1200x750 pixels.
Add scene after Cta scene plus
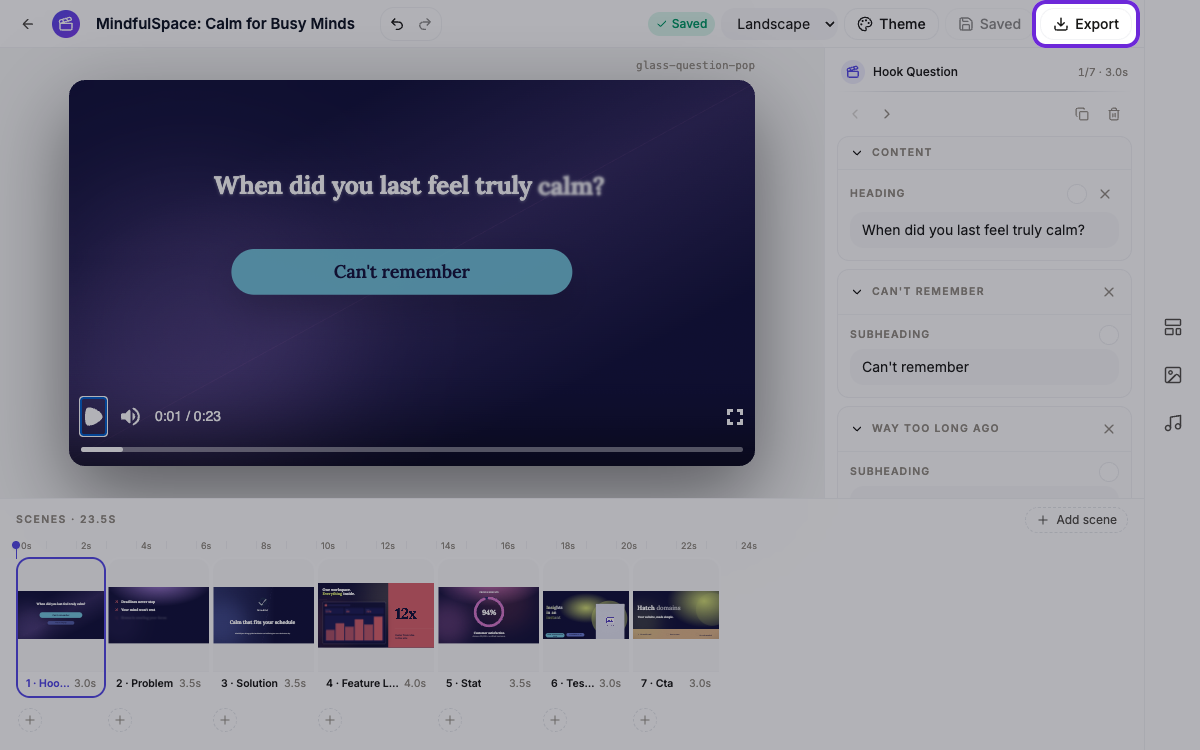point(645,720)
